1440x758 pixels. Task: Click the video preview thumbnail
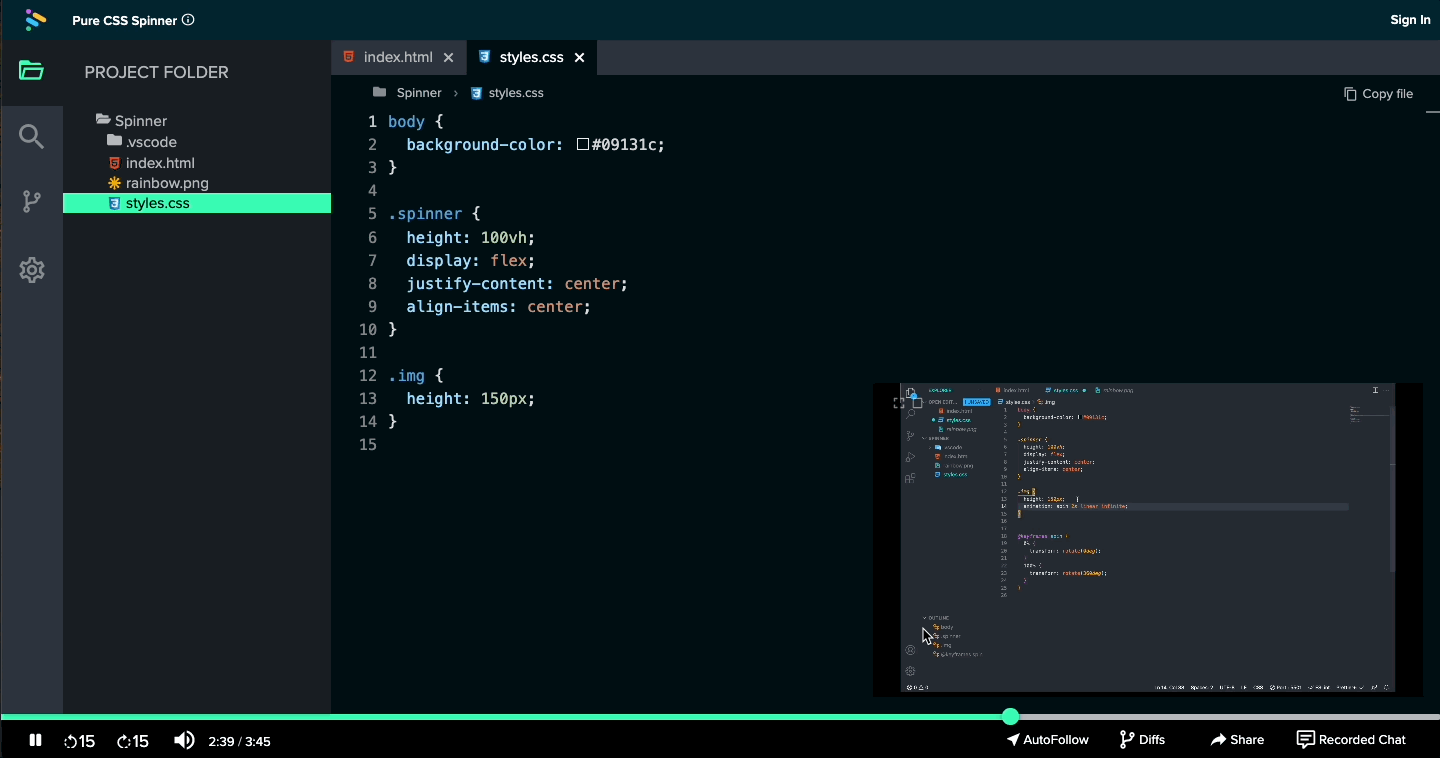[x=1147, y=538]
